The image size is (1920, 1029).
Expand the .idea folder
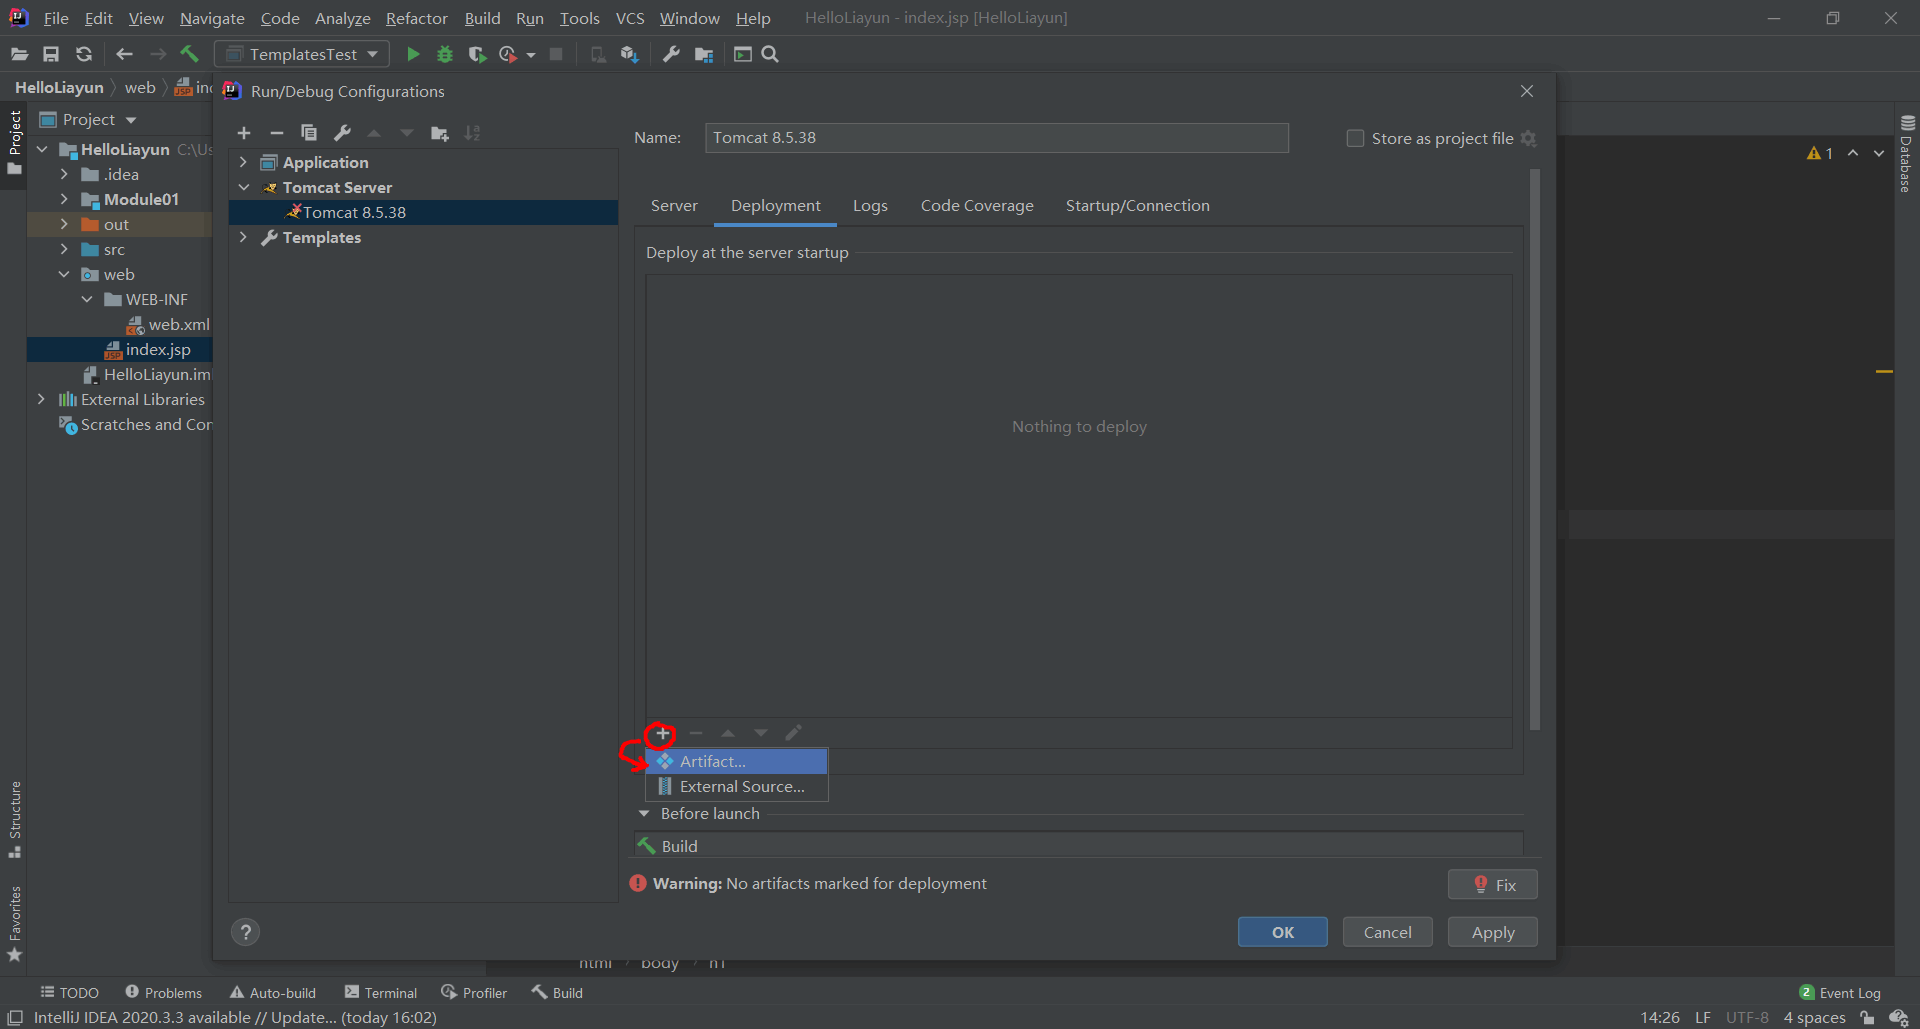pyautogui.click(x=64, y=174)
